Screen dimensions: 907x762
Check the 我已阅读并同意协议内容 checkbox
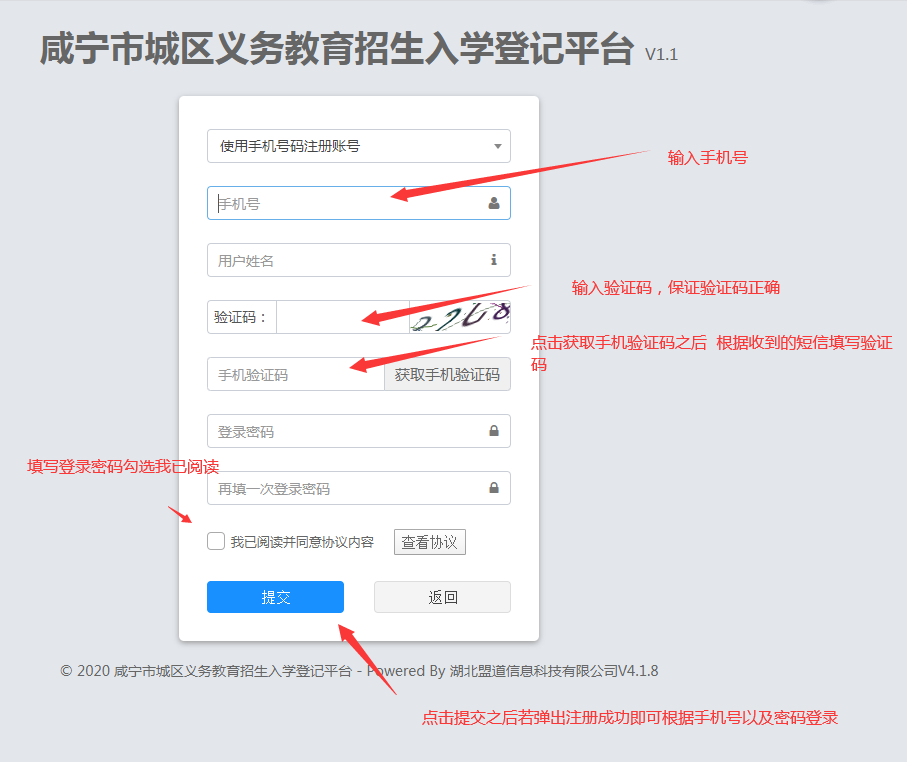pyautogui.click(x=216, y=542)
